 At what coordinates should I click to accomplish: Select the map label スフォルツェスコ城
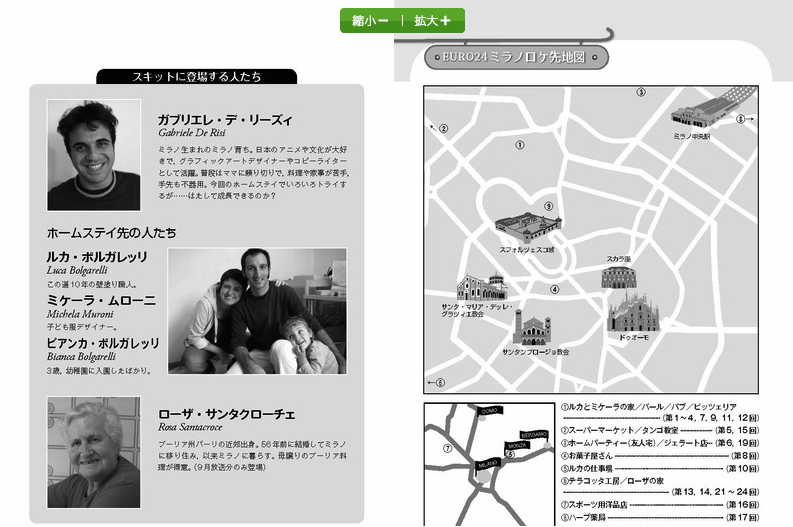click(526, 250)
